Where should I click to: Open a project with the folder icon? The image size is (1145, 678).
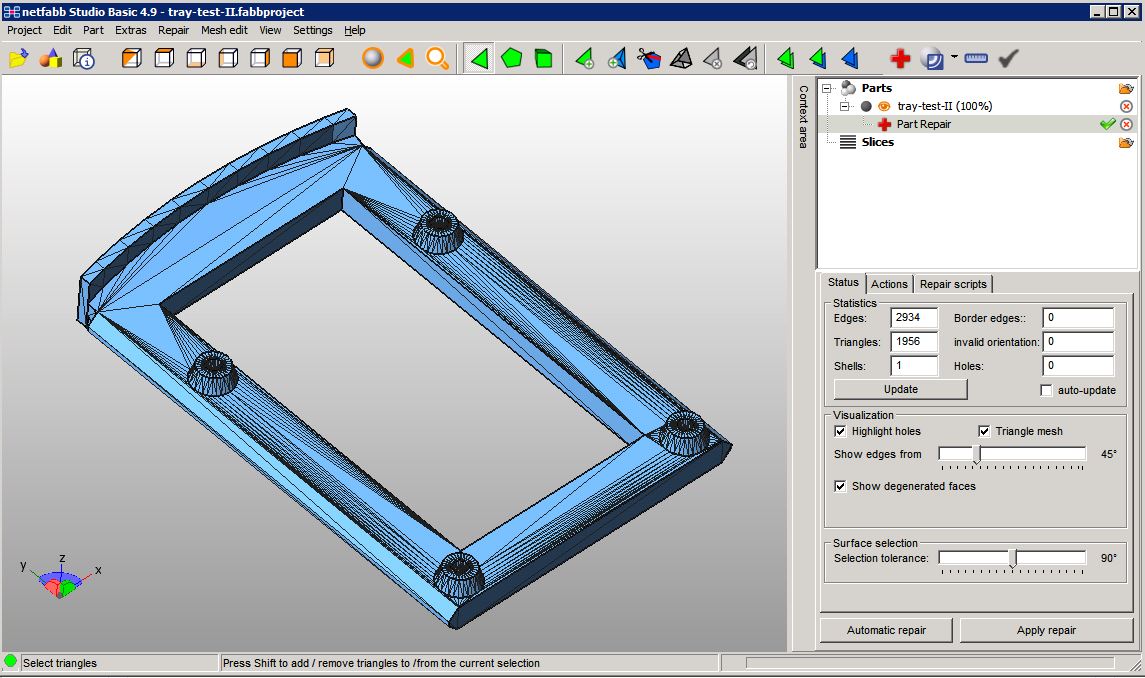pyautogui.click(x=18, y=58)
